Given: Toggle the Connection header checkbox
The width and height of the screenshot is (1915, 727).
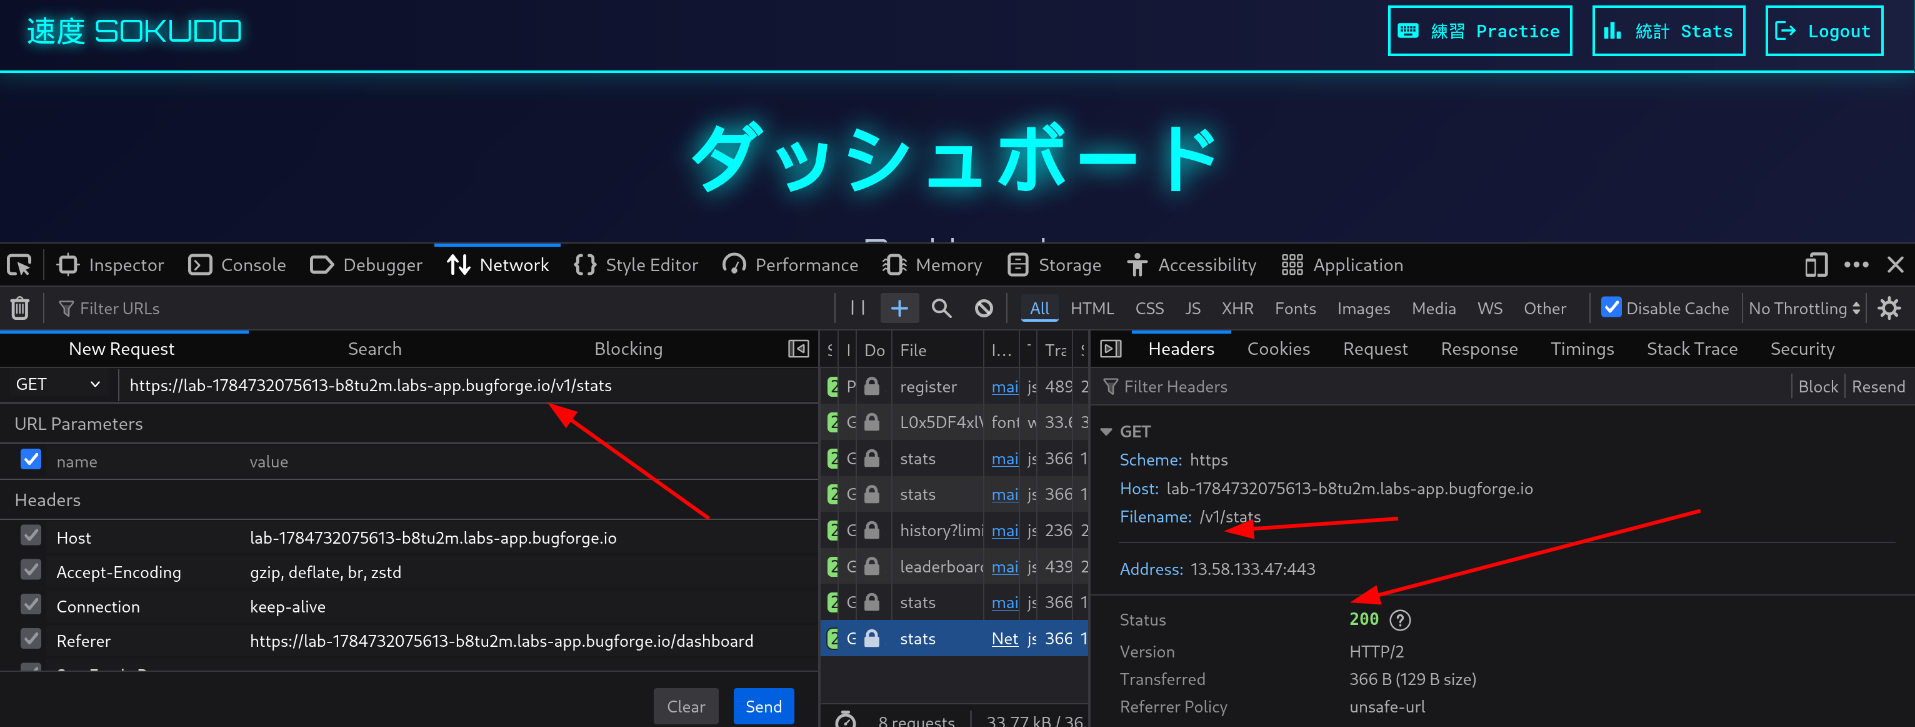Looking at the screenshot, I should [31, 605].
